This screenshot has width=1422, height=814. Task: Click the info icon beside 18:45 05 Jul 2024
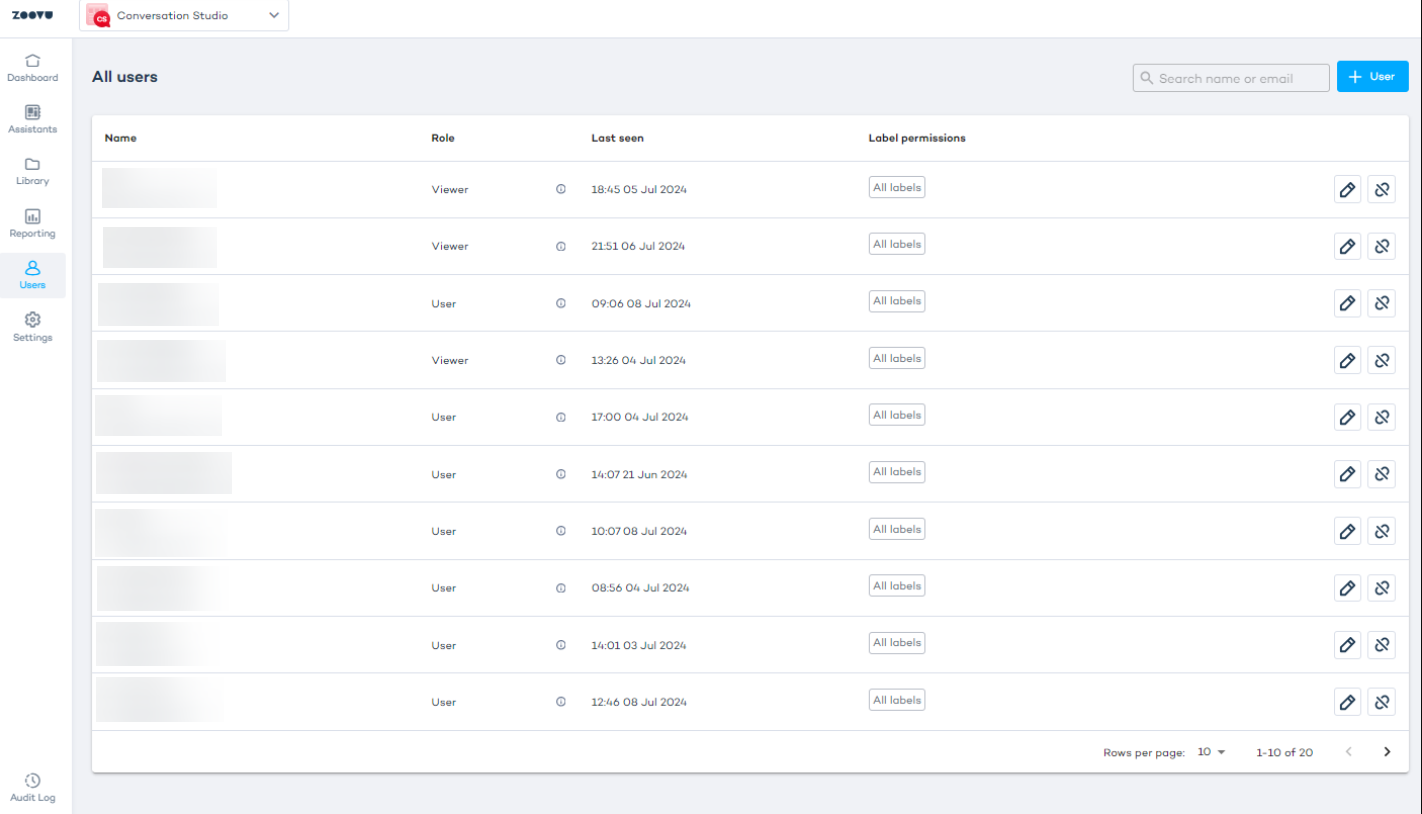click(x=561, y=190)
